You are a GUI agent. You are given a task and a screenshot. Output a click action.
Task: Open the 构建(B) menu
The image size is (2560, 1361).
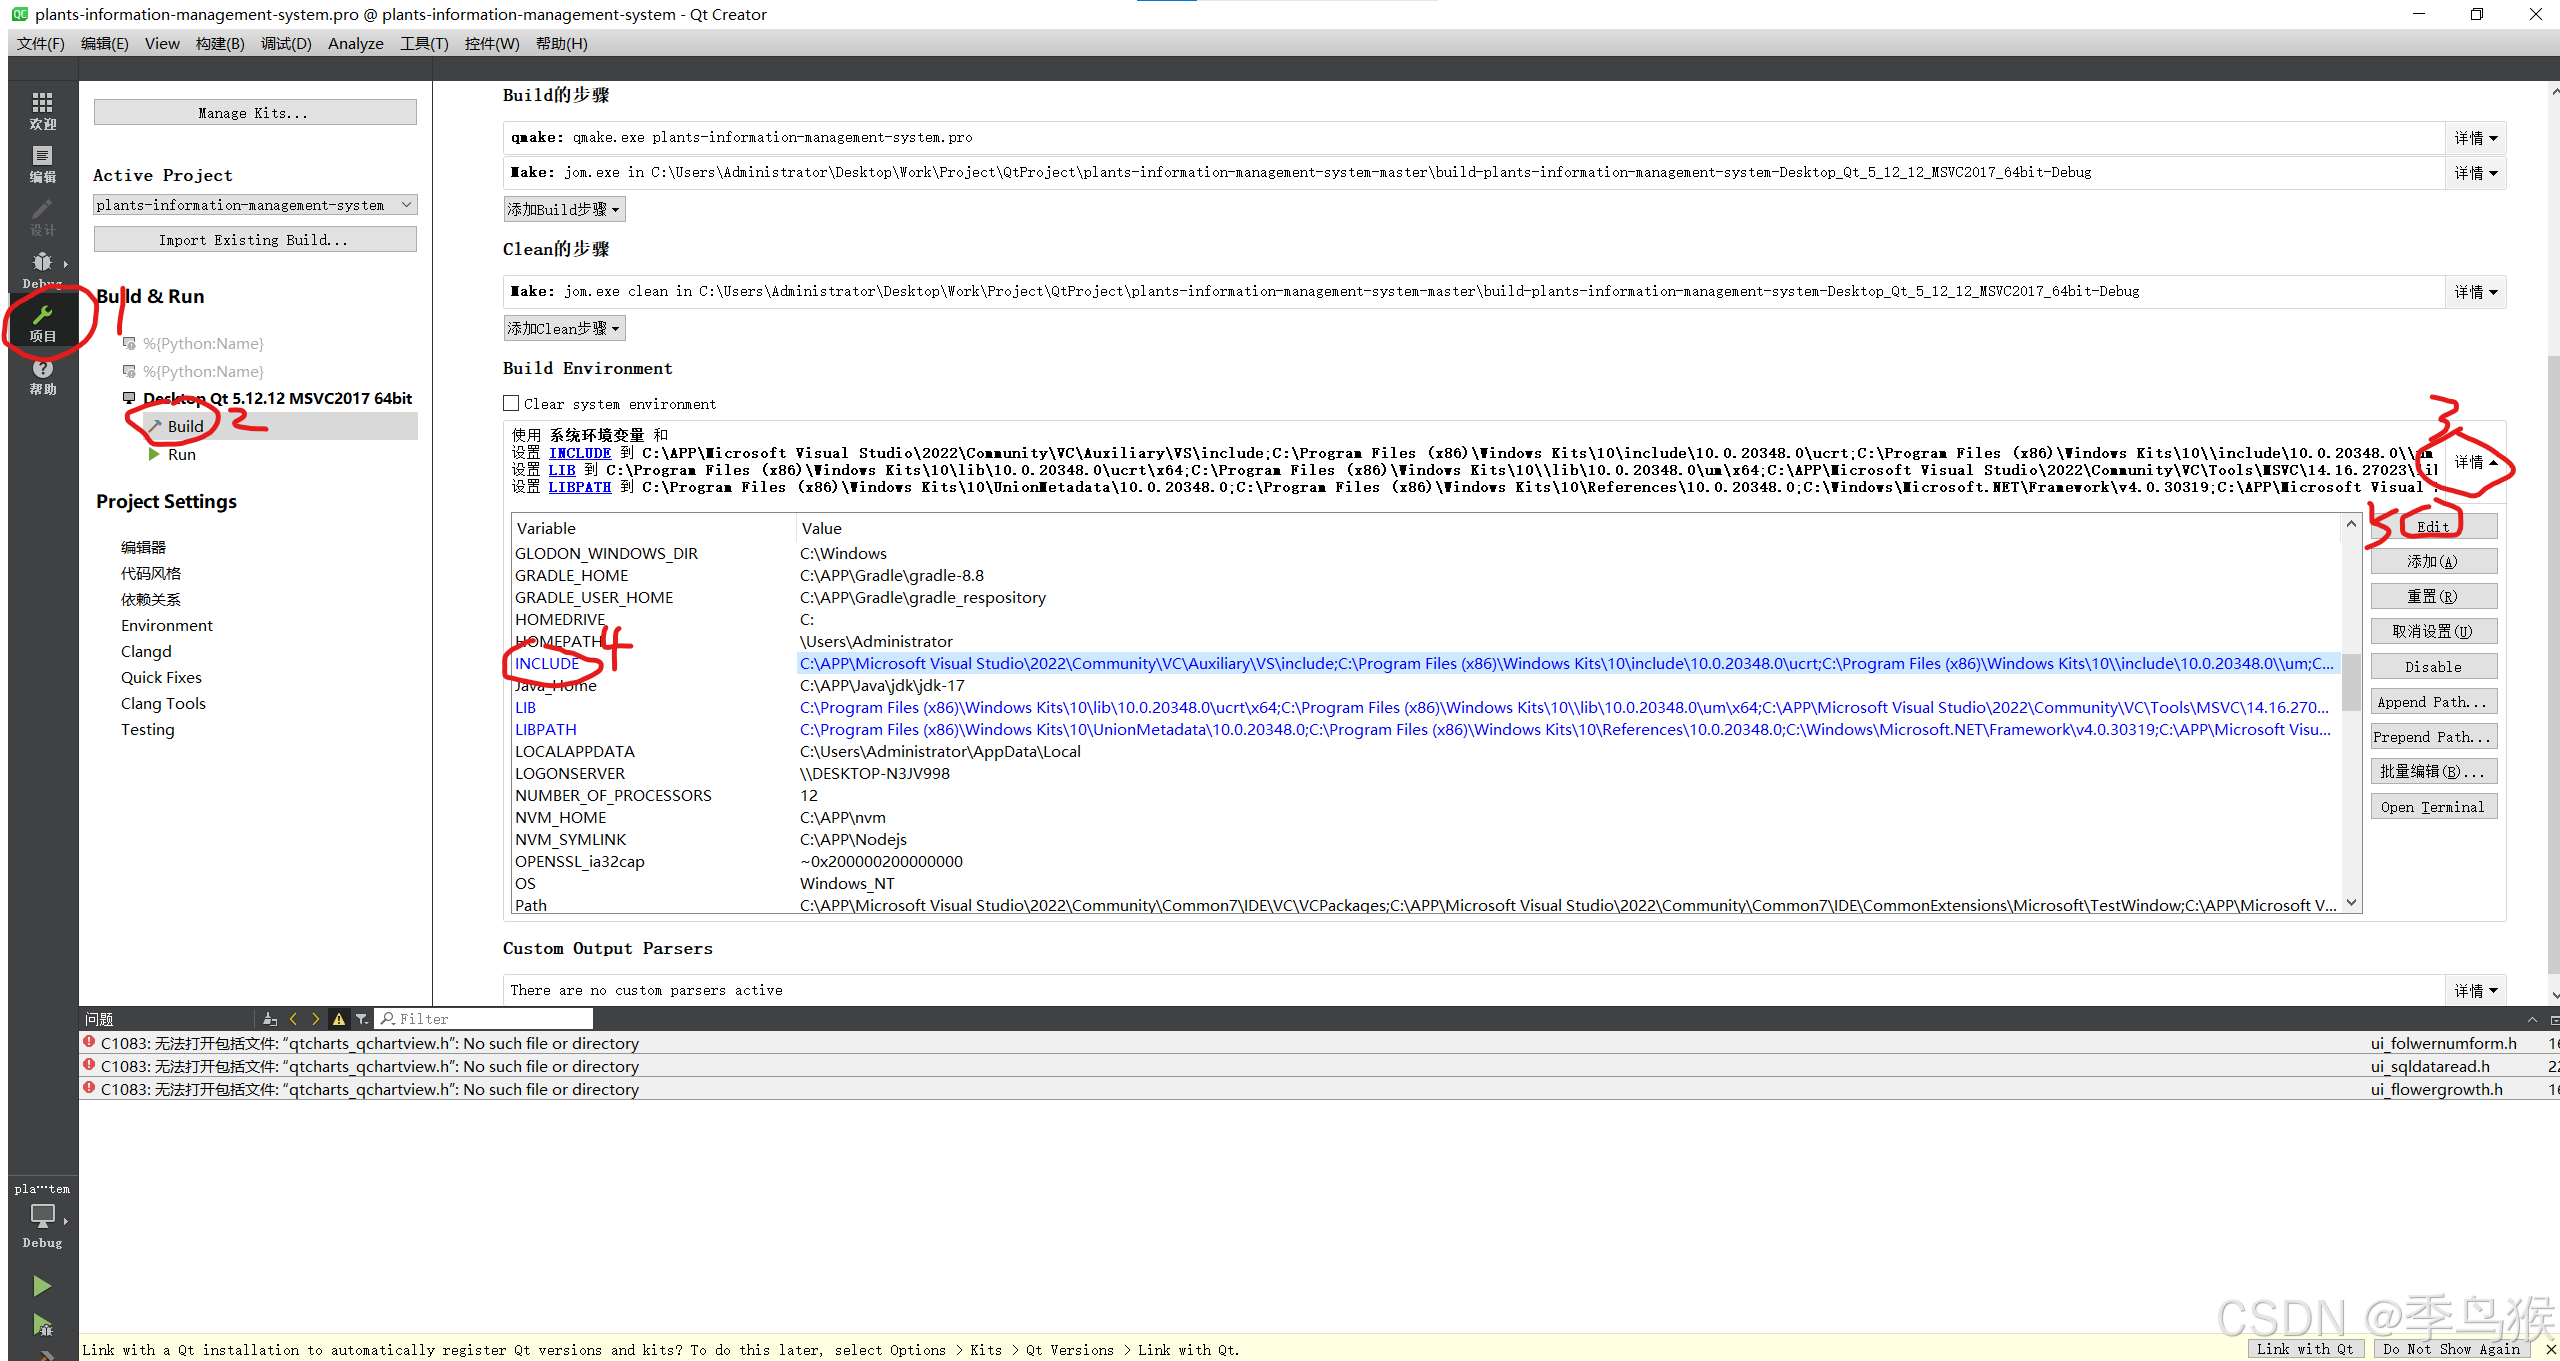[x=220, y=43]
